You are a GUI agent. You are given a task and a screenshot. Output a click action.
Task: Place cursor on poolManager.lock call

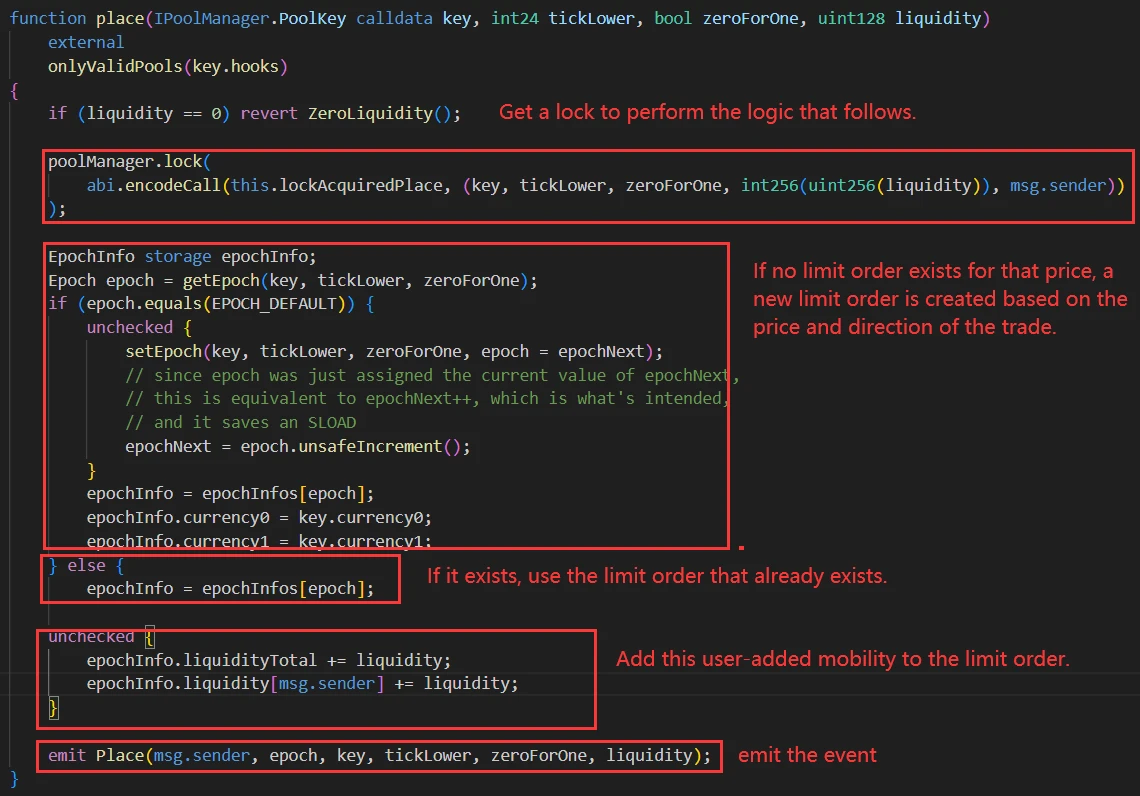point(125,162)
